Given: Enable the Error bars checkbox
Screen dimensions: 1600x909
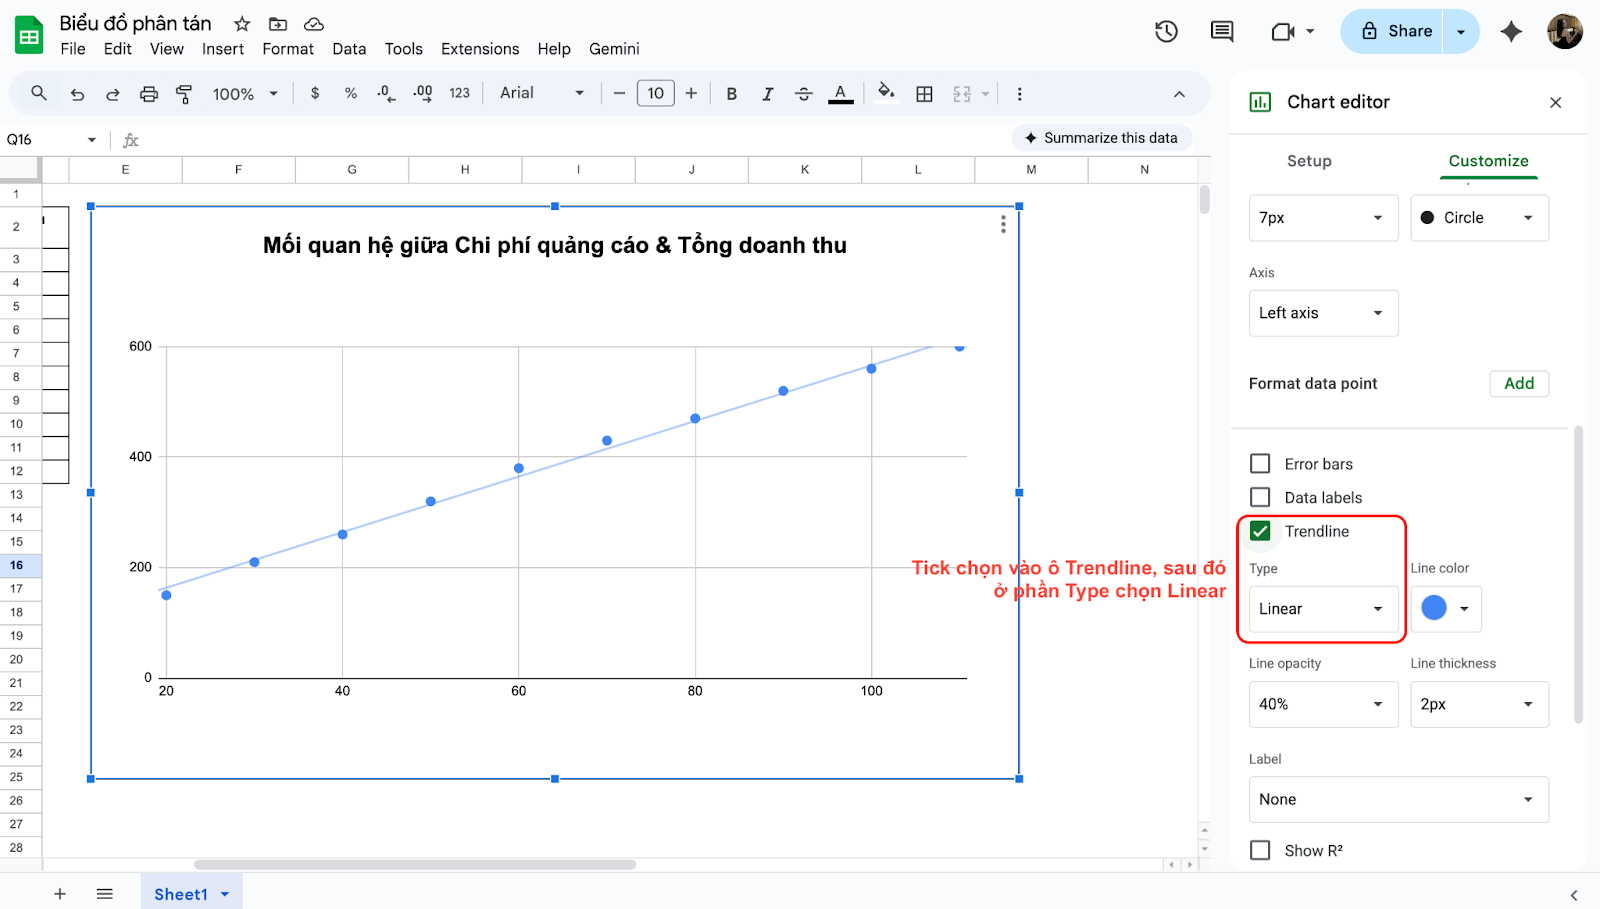Looking at the screenshot, I should tap(1260, 464).
